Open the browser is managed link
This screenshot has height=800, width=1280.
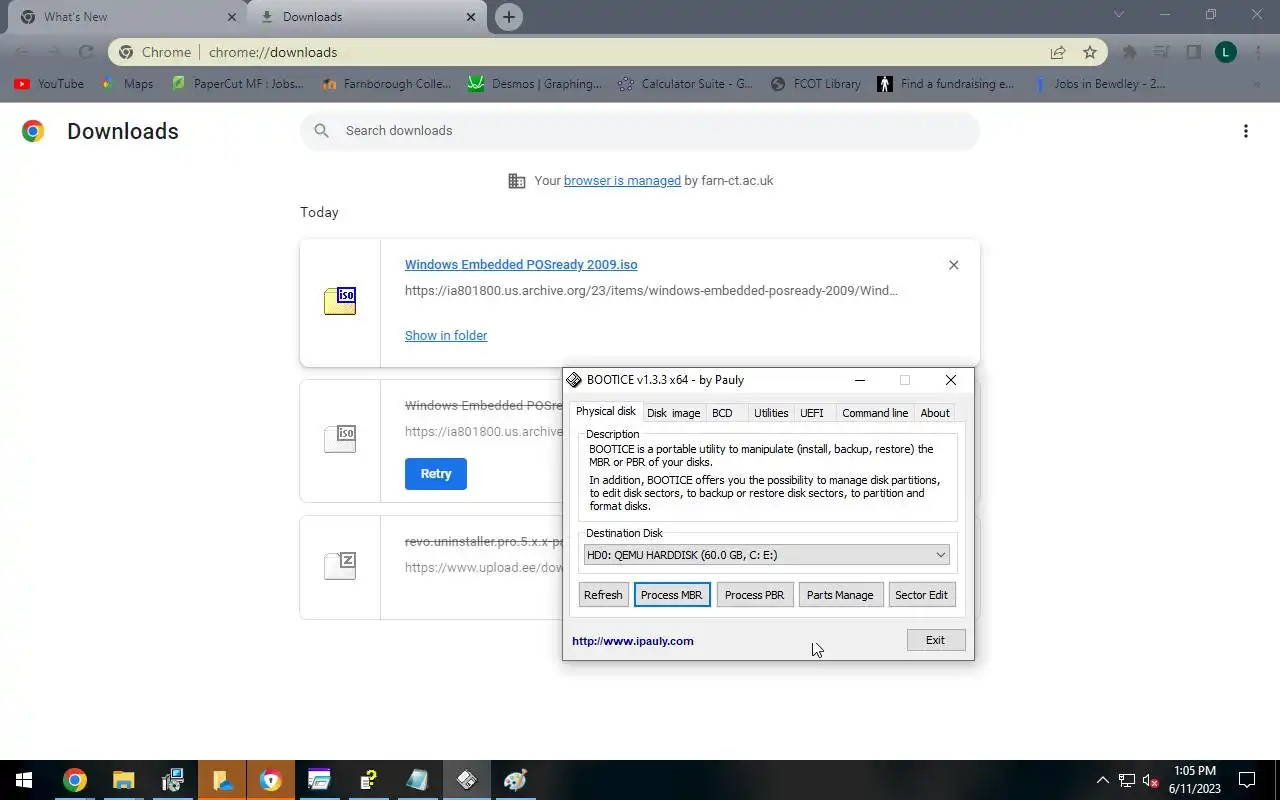[622, 181]
